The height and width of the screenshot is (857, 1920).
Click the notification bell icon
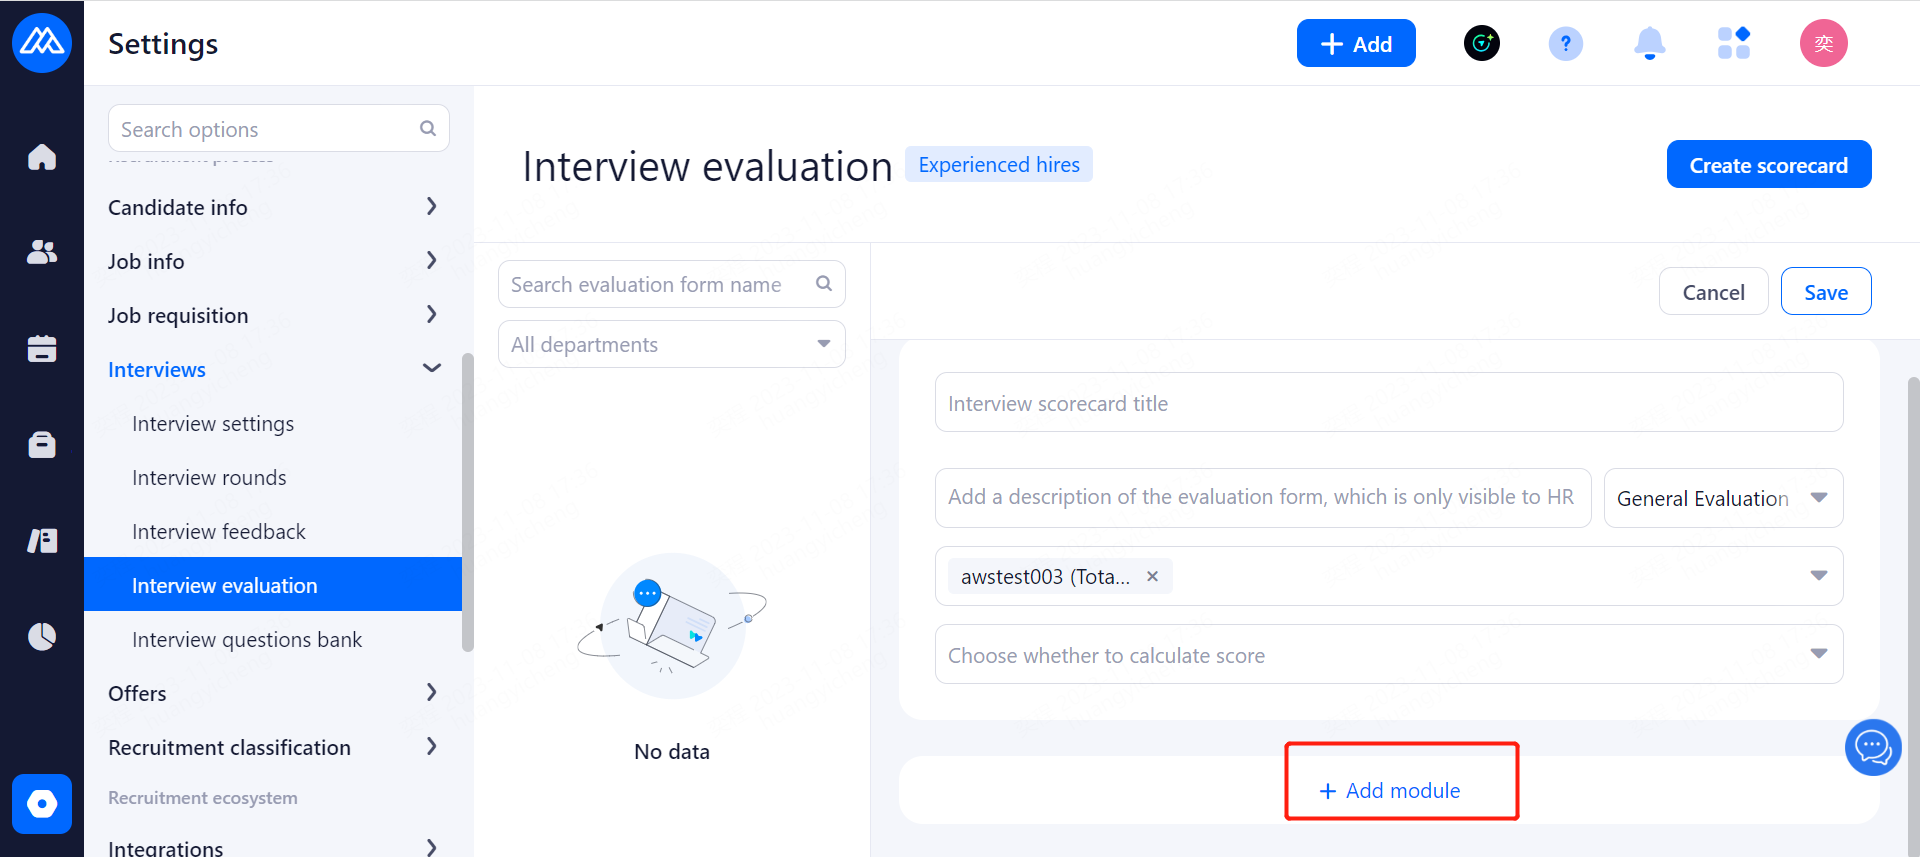click(1649, 44)
